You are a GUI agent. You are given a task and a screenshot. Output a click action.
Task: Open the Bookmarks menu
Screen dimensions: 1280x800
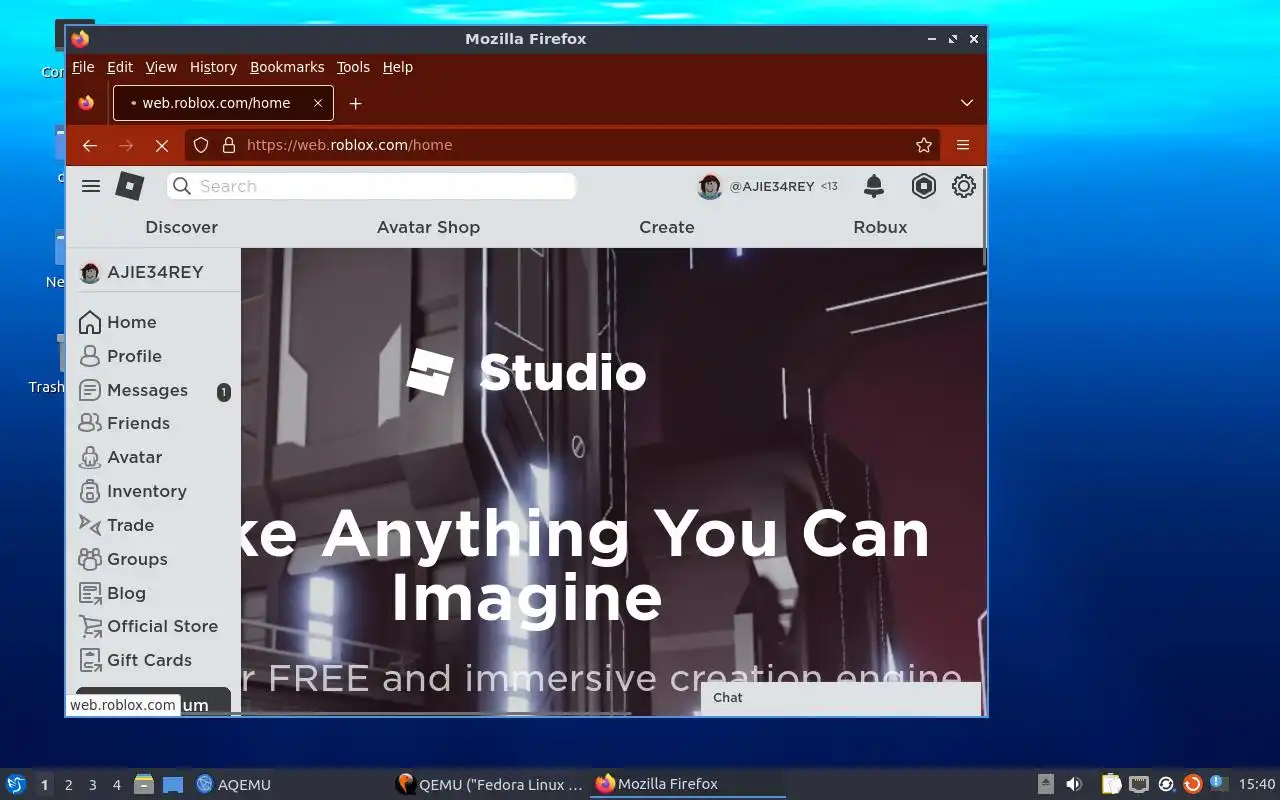click(287, 67)
